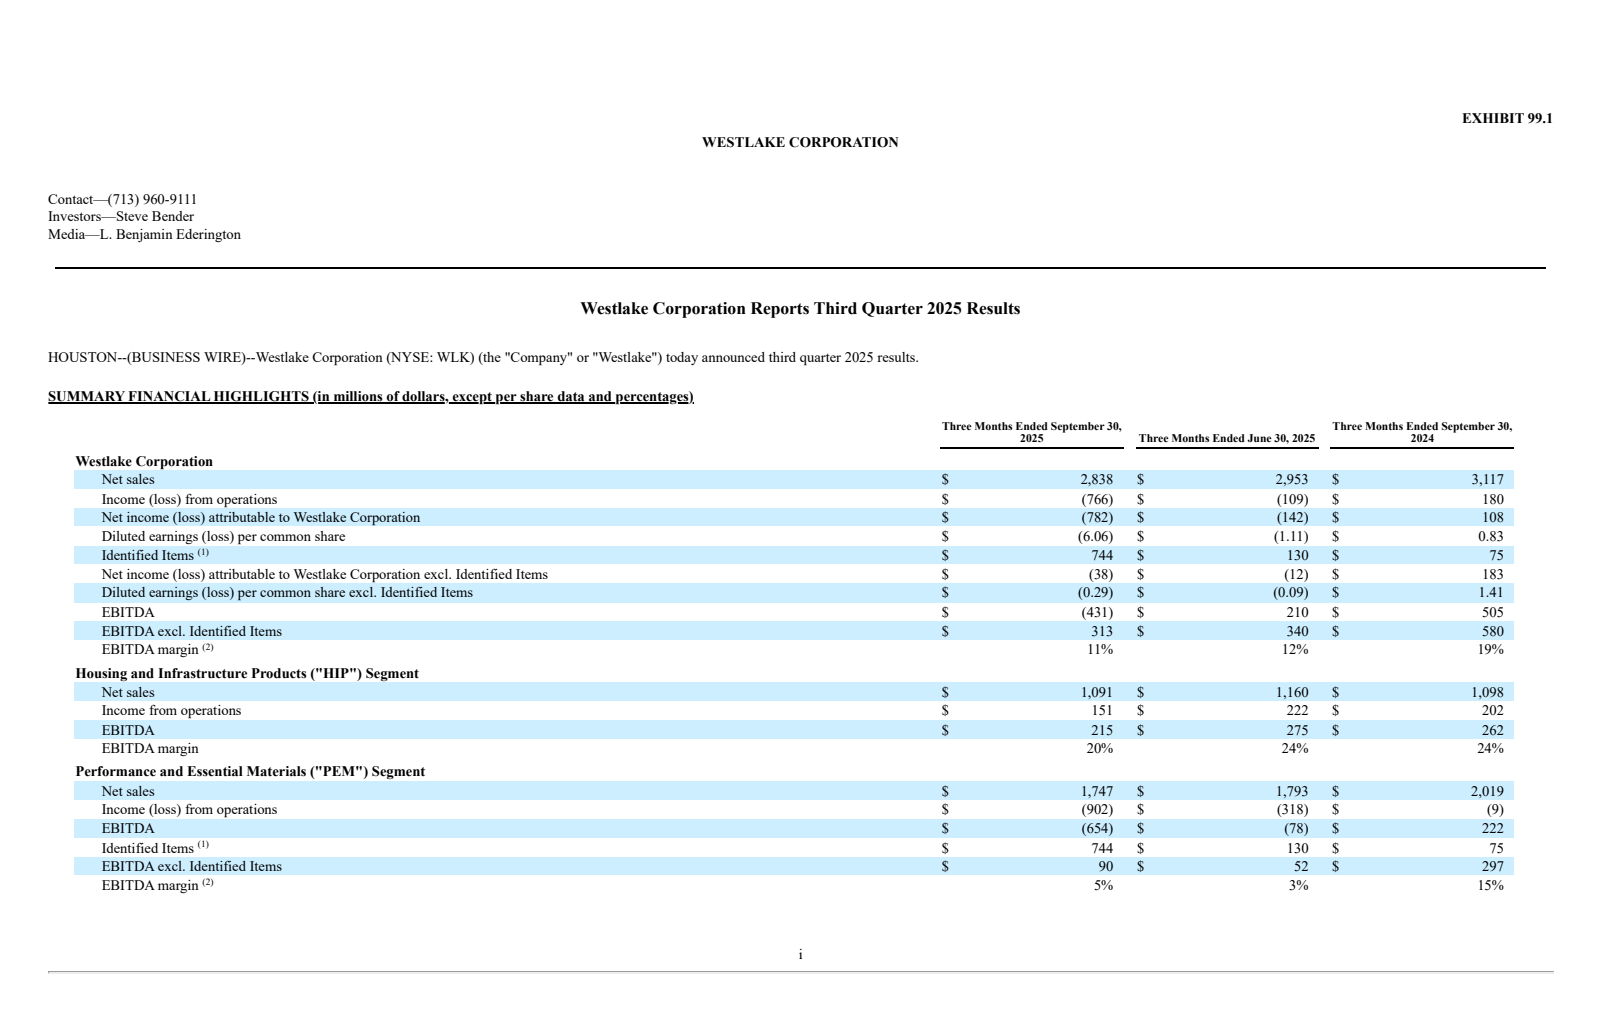The height and width of the screenshot is (1033, 1600).
Task: Click the Net income attributable to Westlake Corporation label
Action: tap(261, 517)
